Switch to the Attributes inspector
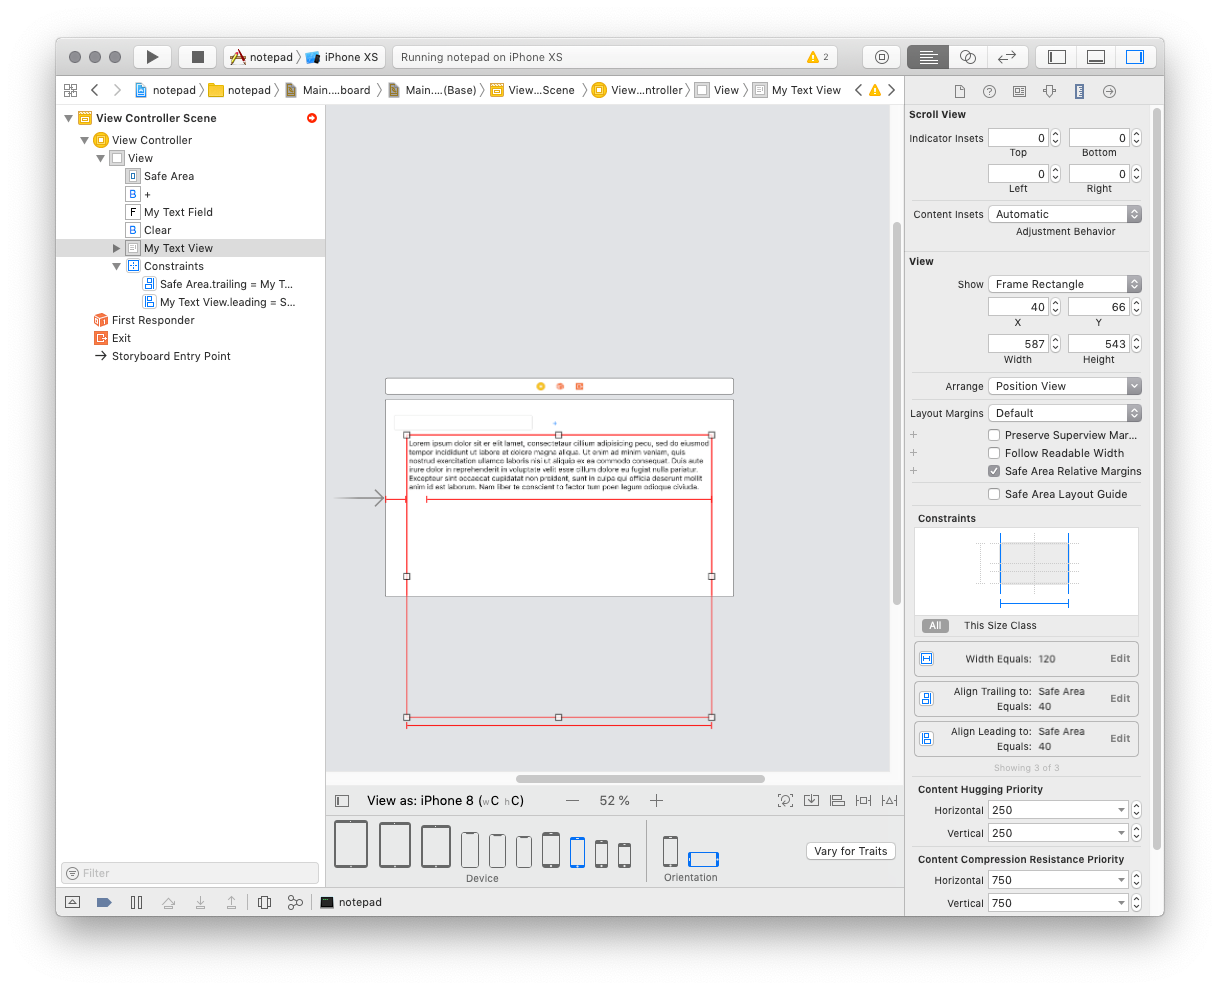 1049,91
